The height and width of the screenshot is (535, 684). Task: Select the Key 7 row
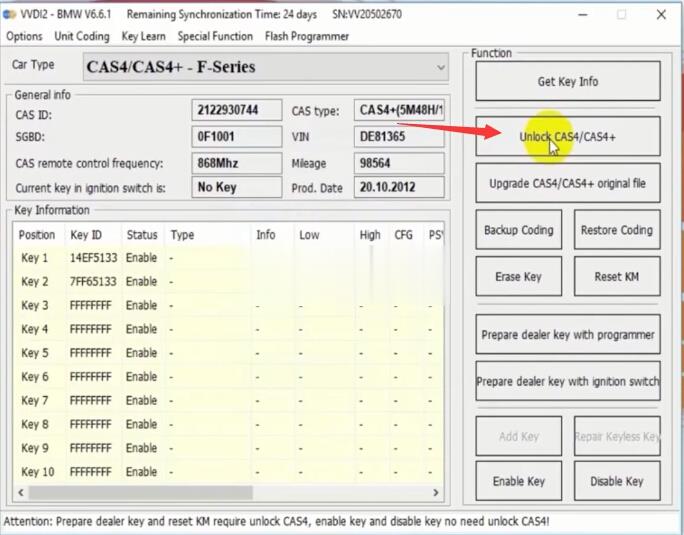pyautogui.click(x=229, y=401)
